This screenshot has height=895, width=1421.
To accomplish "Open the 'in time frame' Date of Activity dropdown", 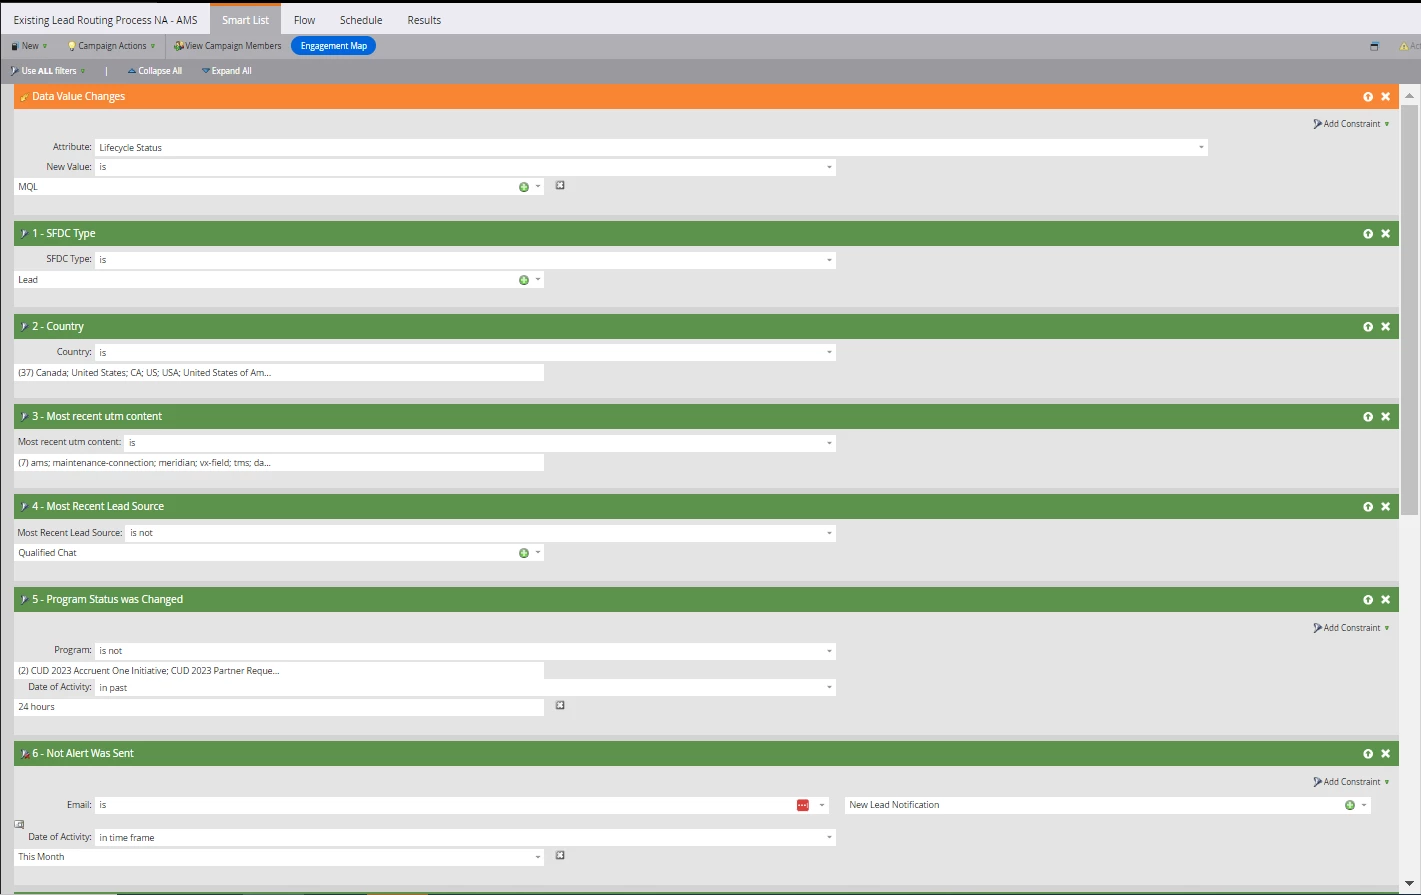I will tap(829, 838).
